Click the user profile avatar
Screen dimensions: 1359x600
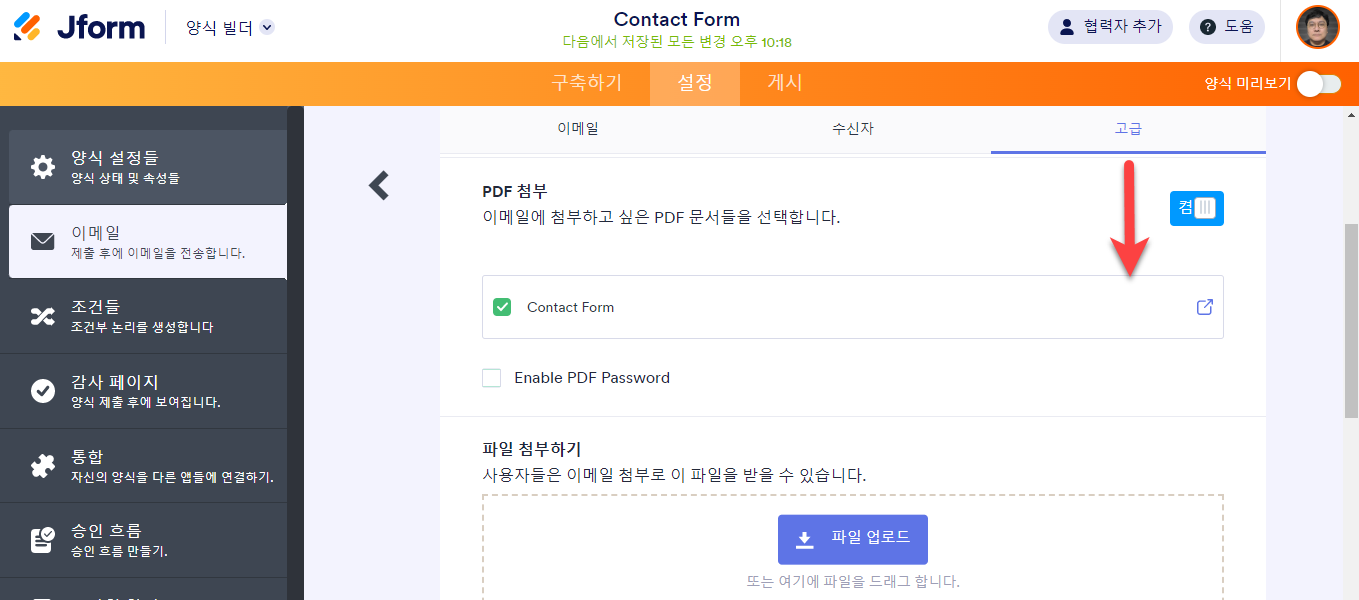coord(1317,27)
